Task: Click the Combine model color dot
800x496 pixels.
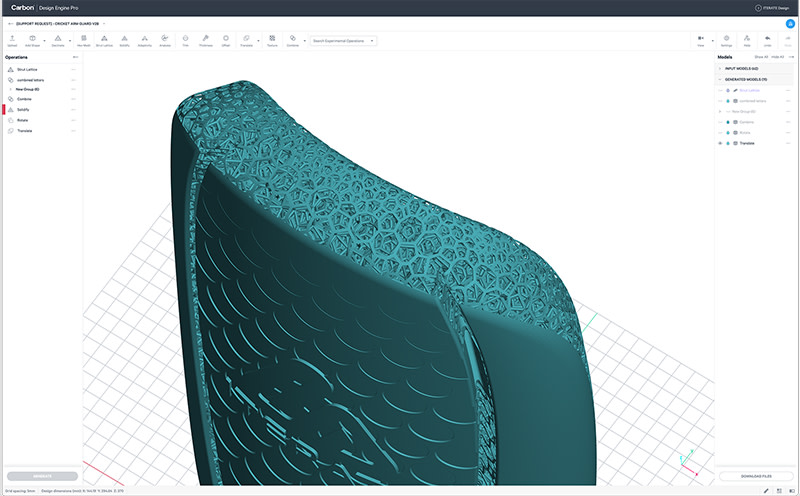Action: point(728,122)
